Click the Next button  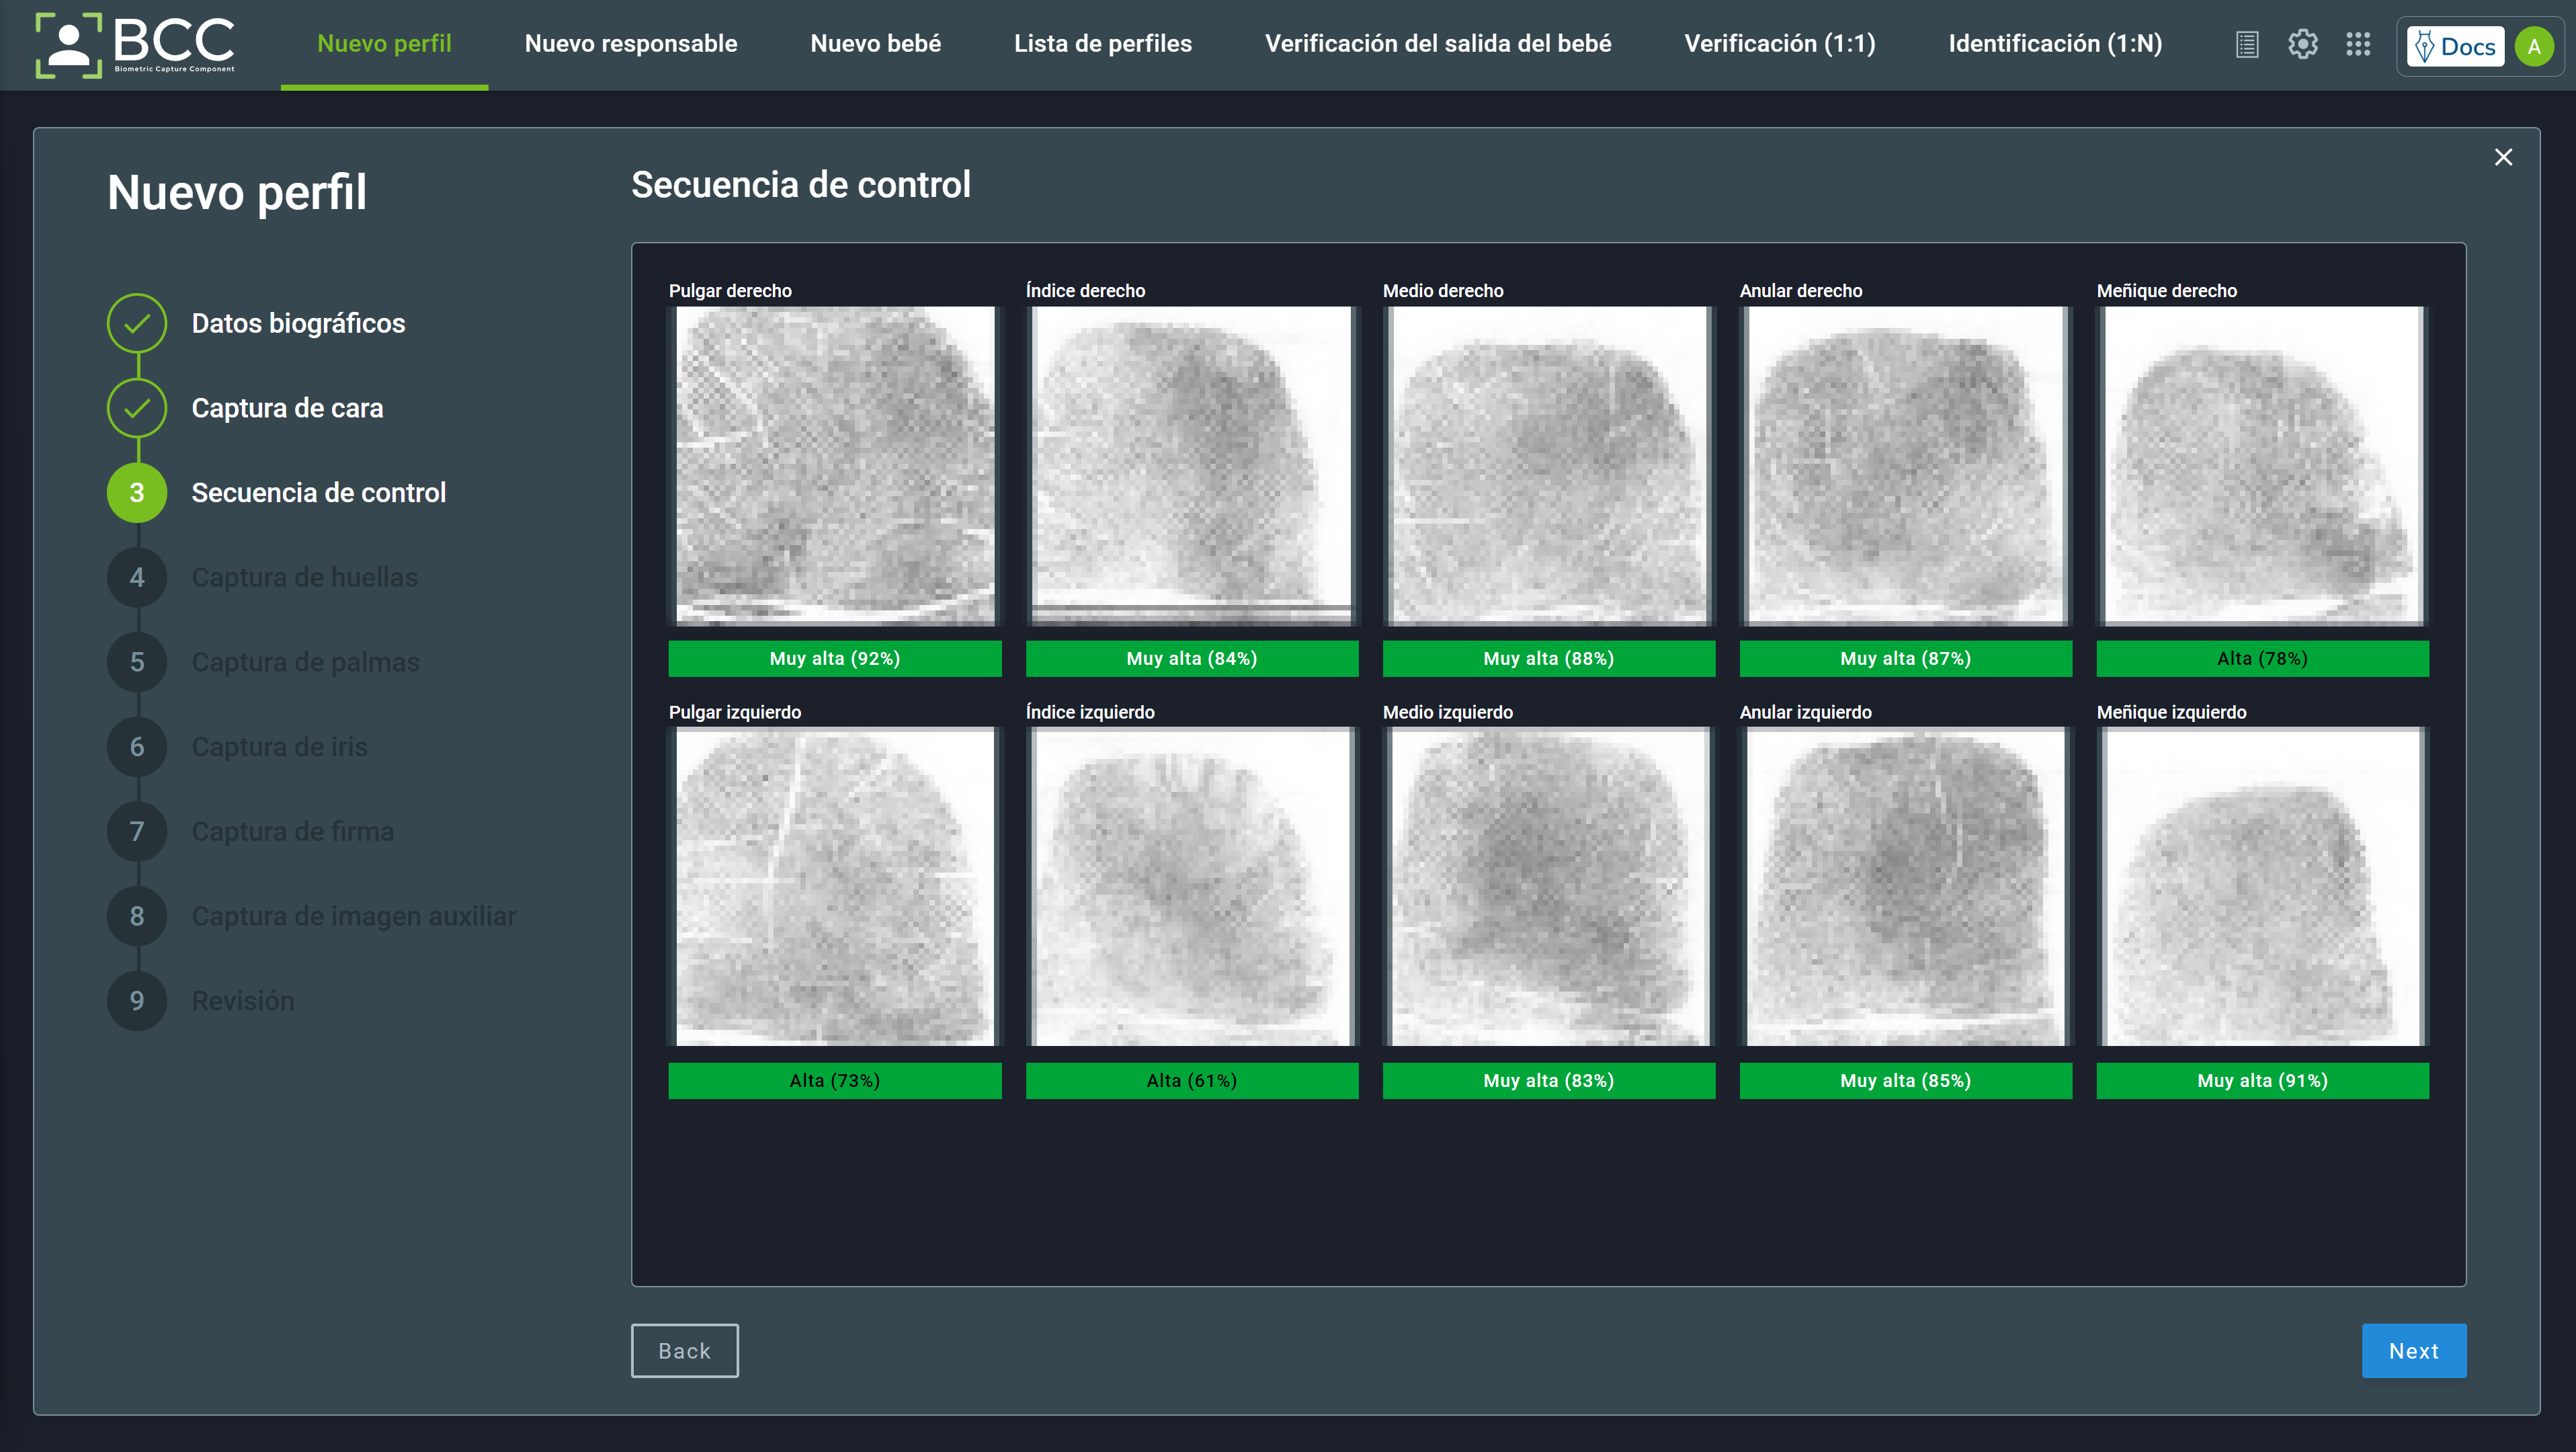point(2414,1351)
